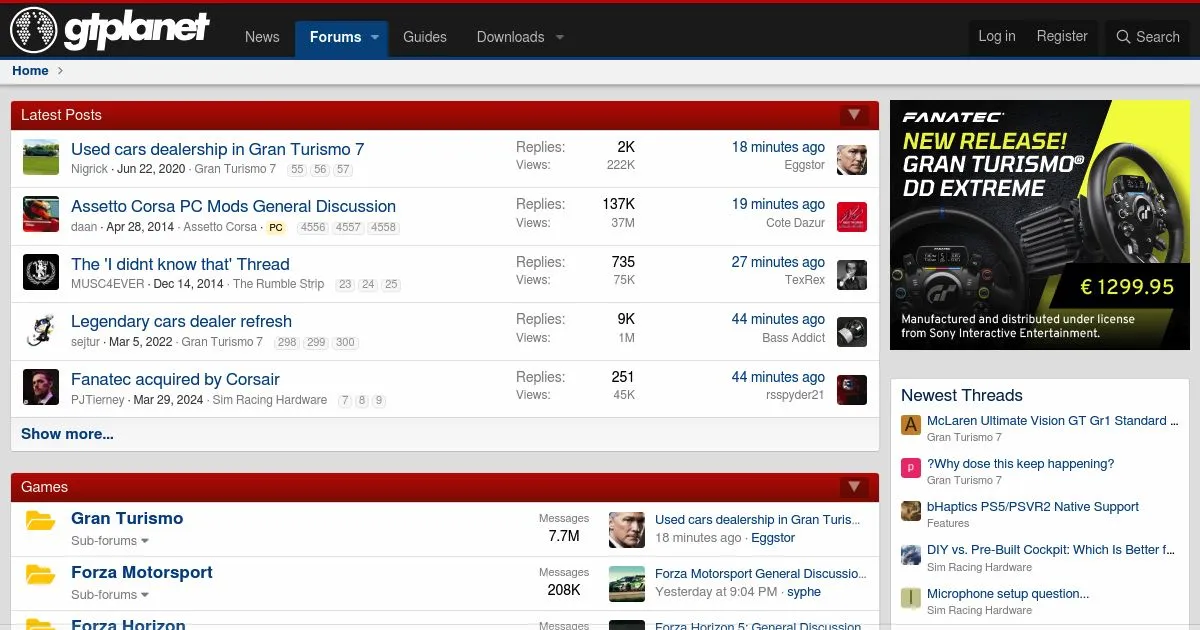Click Nigrick's avatar beside Used cars thread
Screen dimensions: 1200x630
point(41,158)
